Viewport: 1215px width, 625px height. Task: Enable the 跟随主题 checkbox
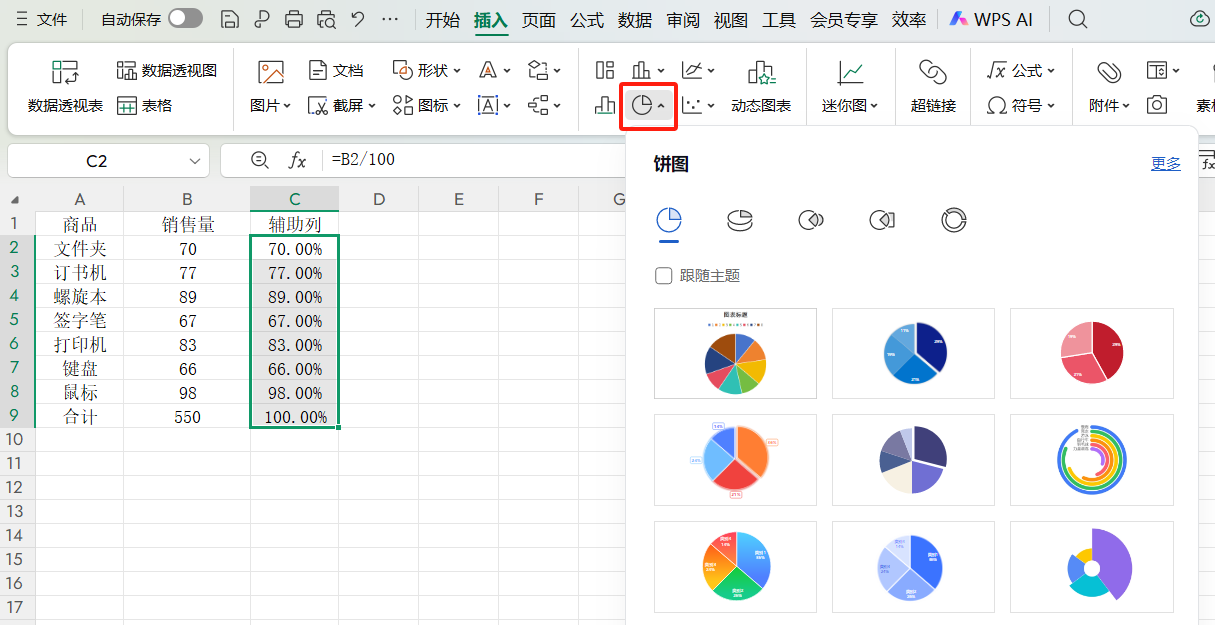(x=663, y=275)
